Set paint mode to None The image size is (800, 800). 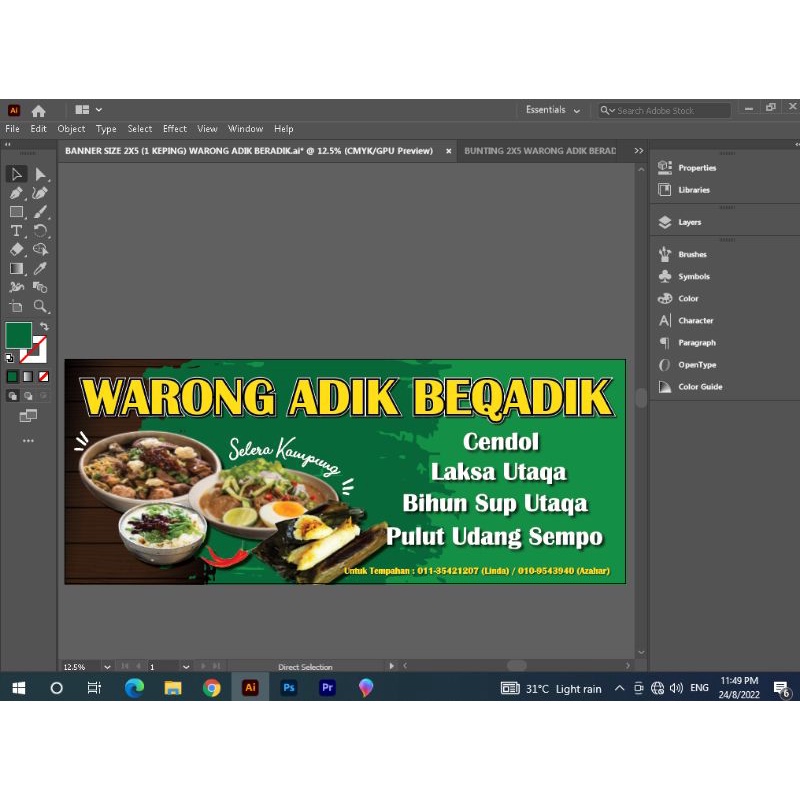click(43, 376)
